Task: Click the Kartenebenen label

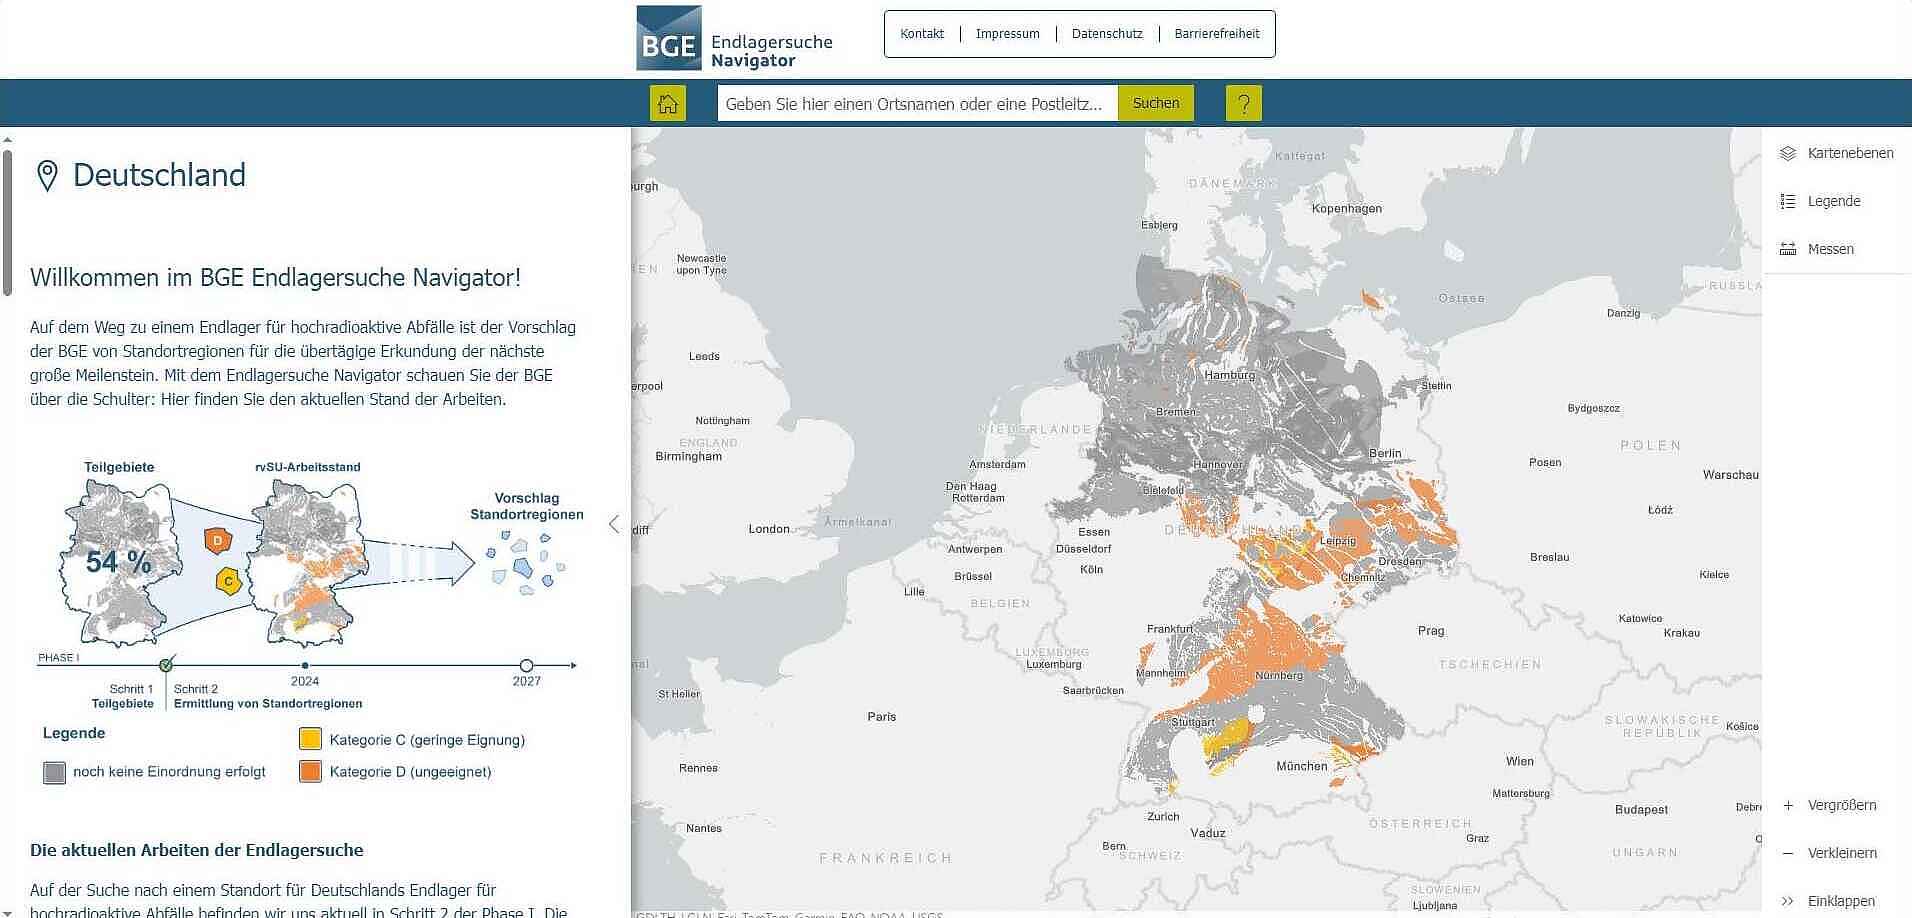Action: (x=1850, y=153)
